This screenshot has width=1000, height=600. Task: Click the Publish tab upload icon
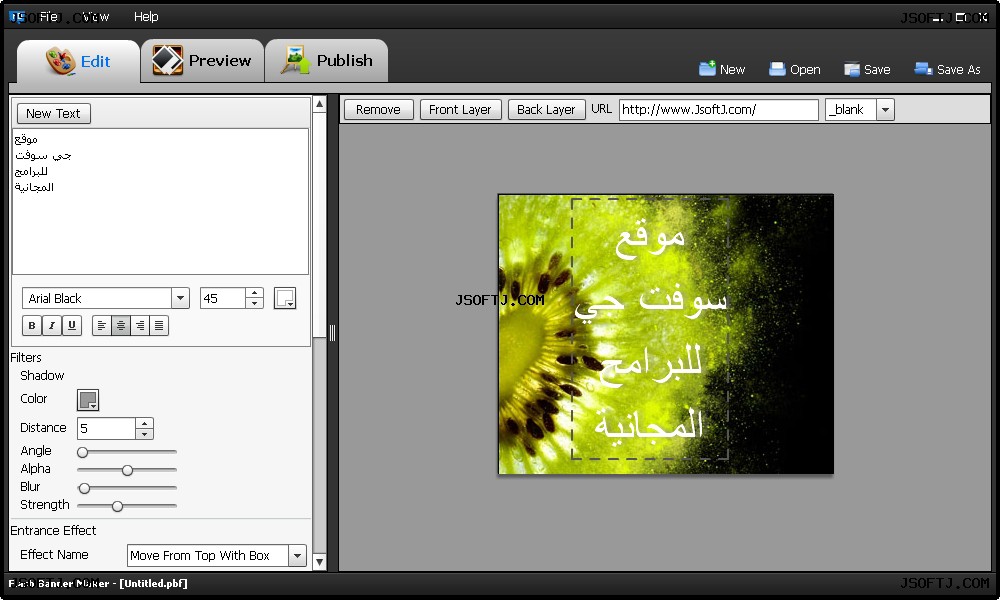click(295, 60)
